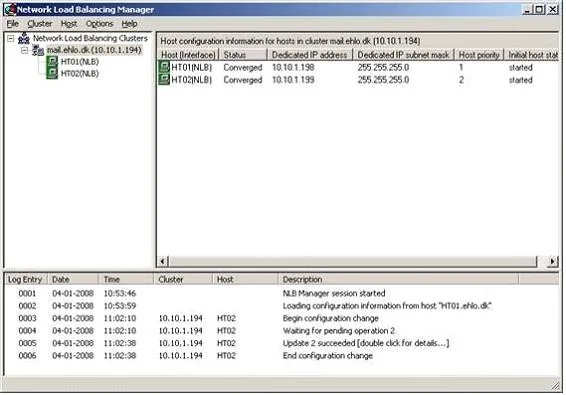
Task: Open the Options menu
Action: 99,24
